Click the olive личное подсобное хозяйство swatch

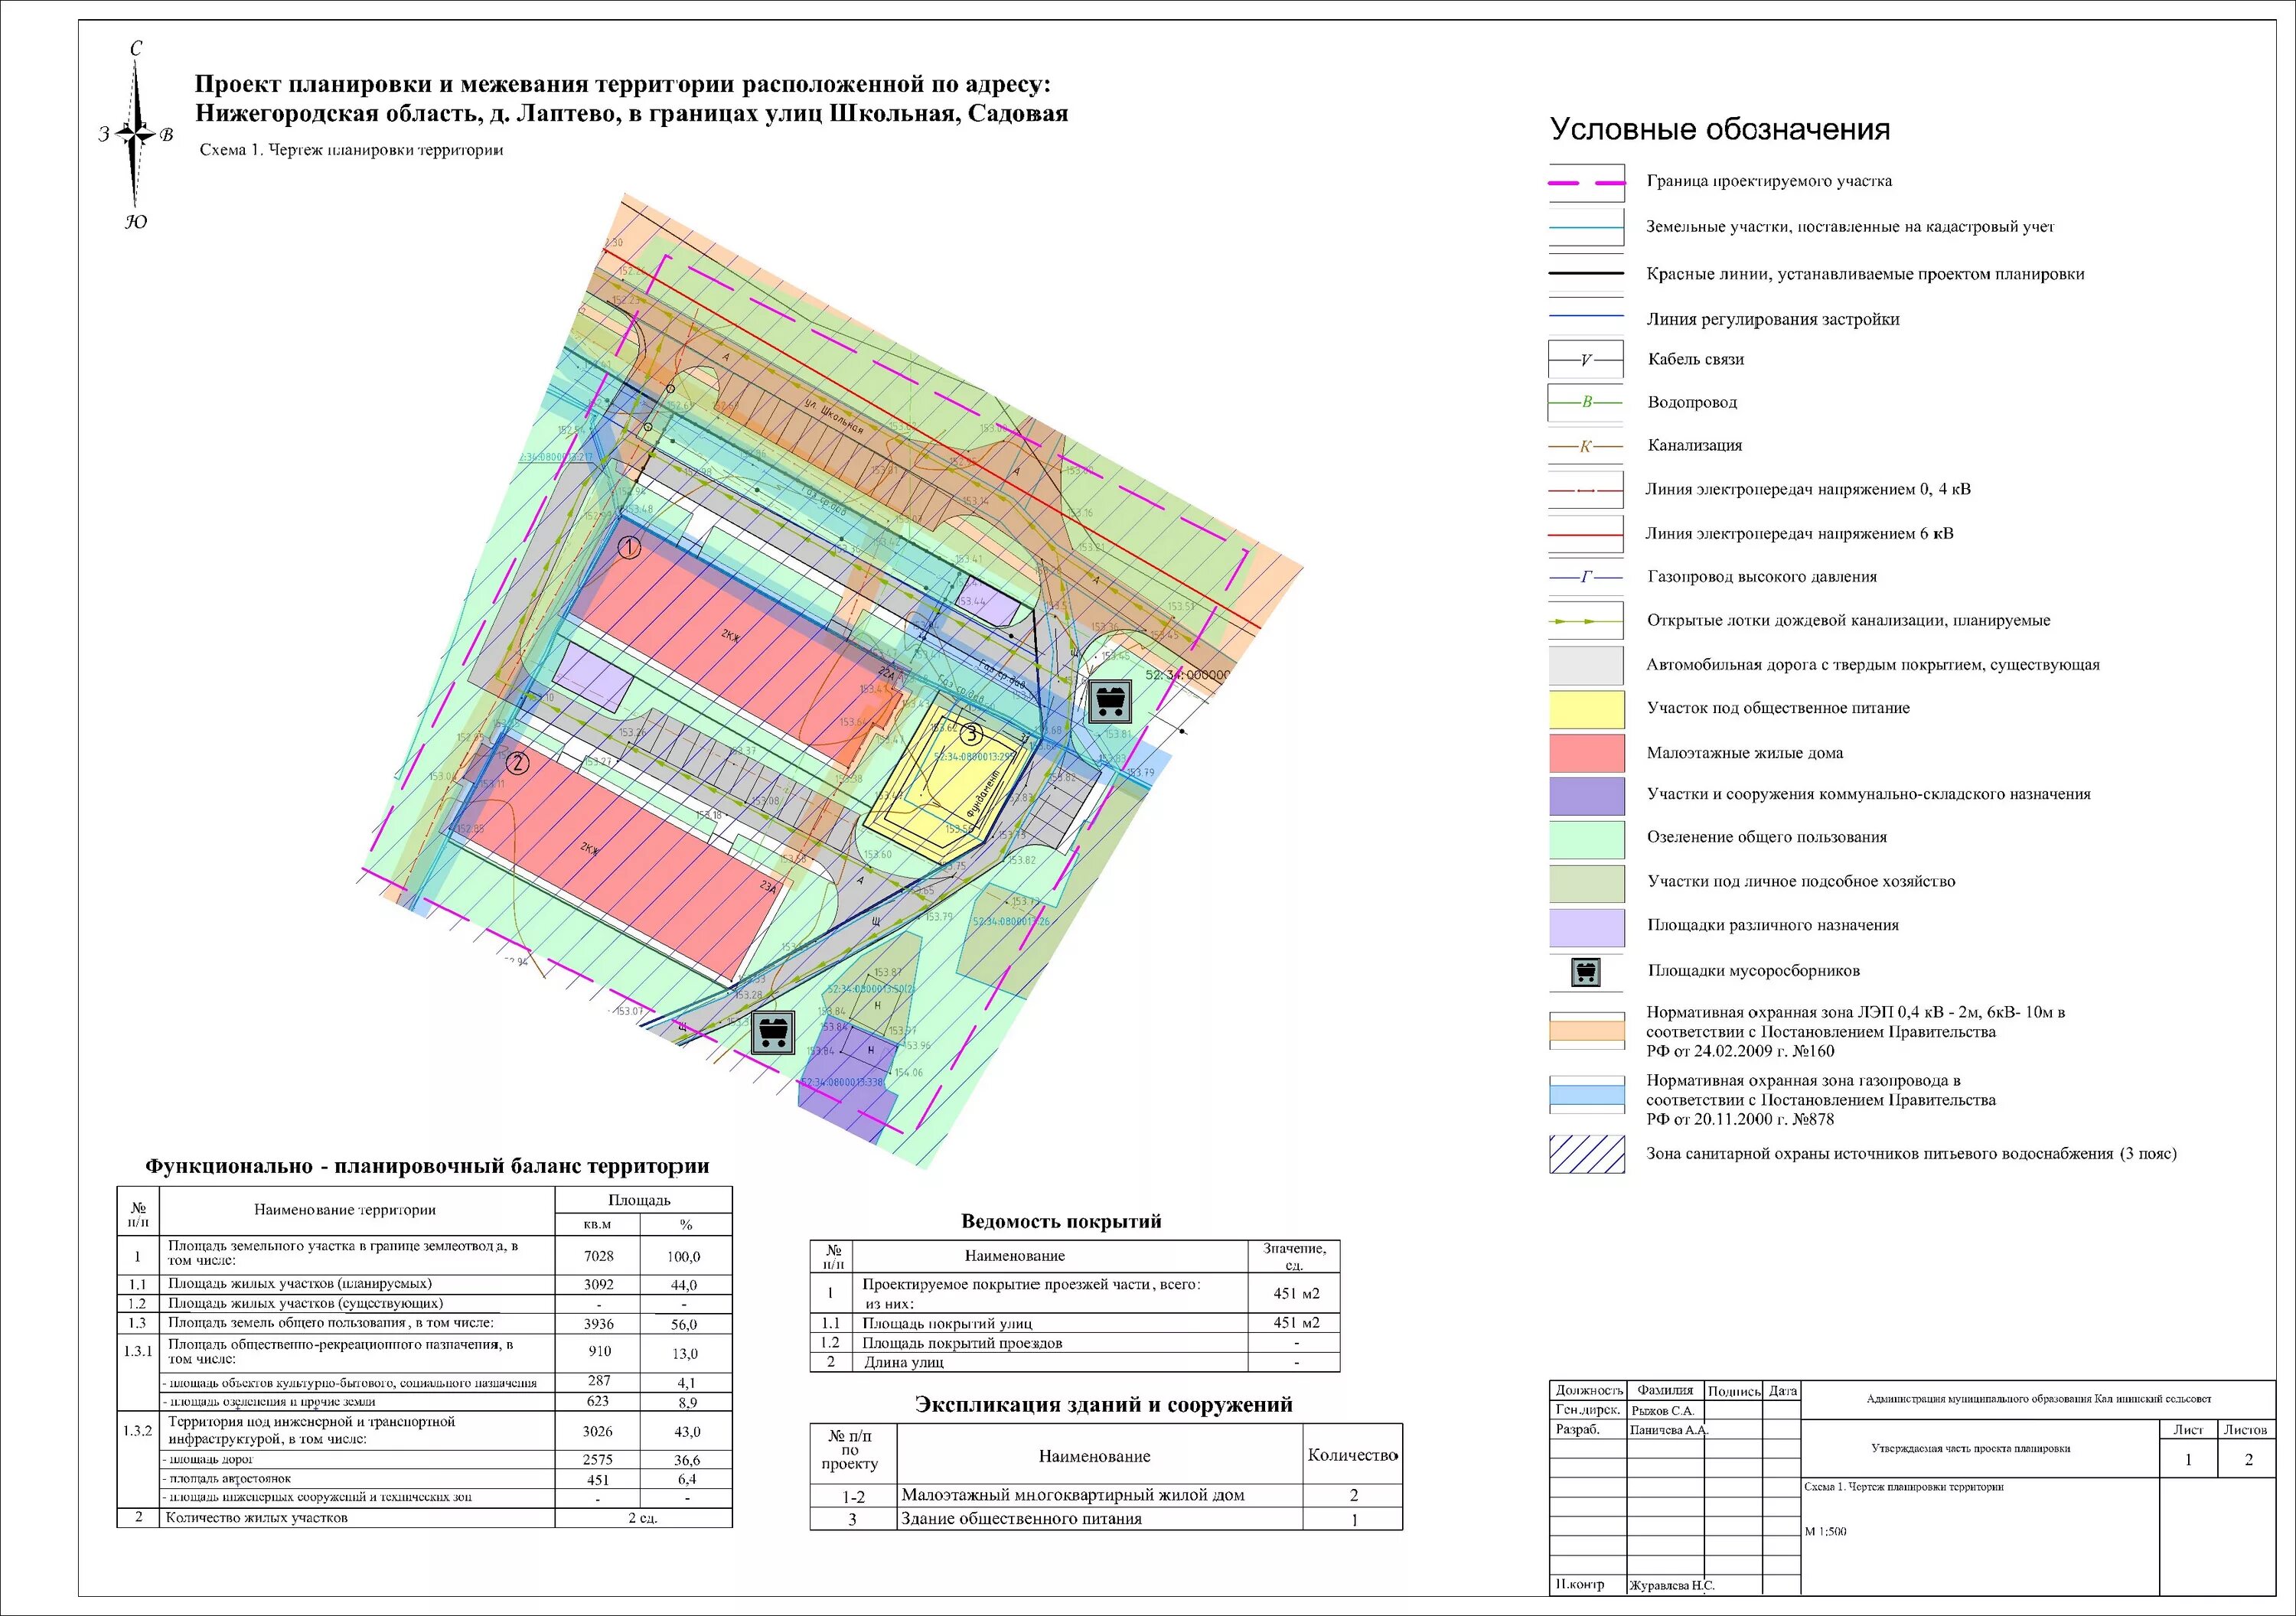click(1586, 883)
